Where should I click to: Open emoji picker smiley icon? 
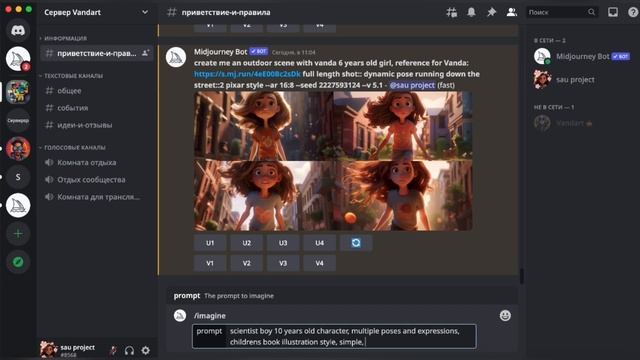tap(505, 316)
